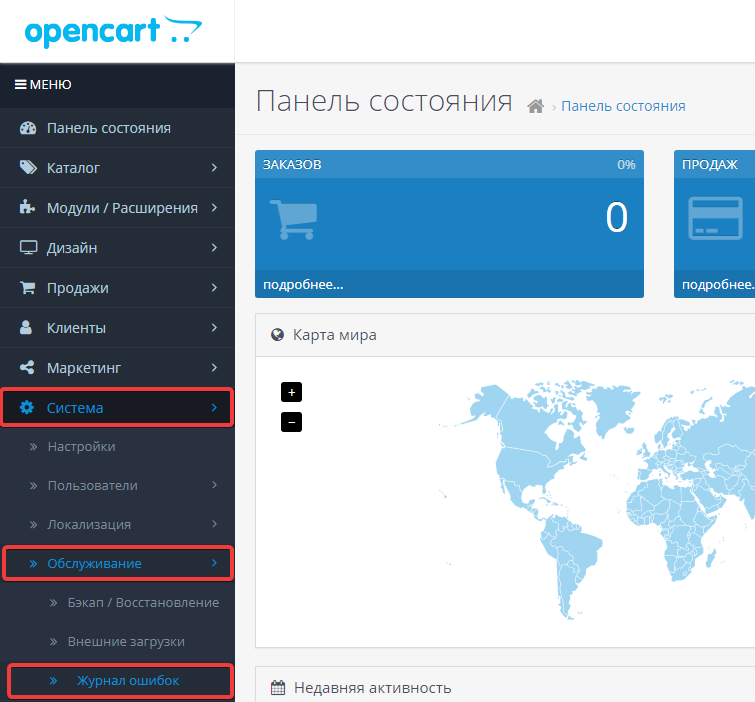Zoom in on the world map
The image size is (755, 702).
pos(292,391)
